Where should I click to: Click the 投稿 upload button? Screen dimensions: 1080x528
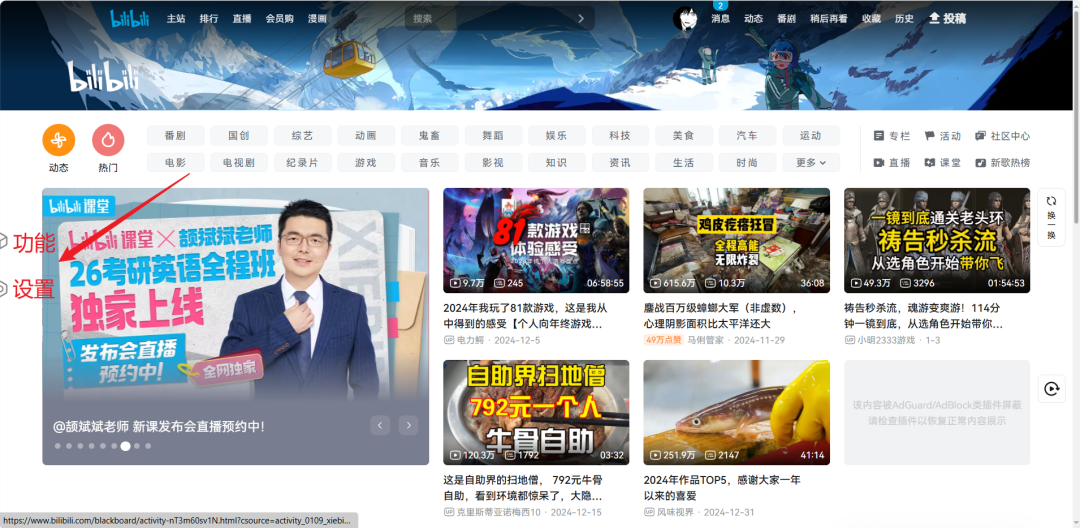(x=947, y=19)
